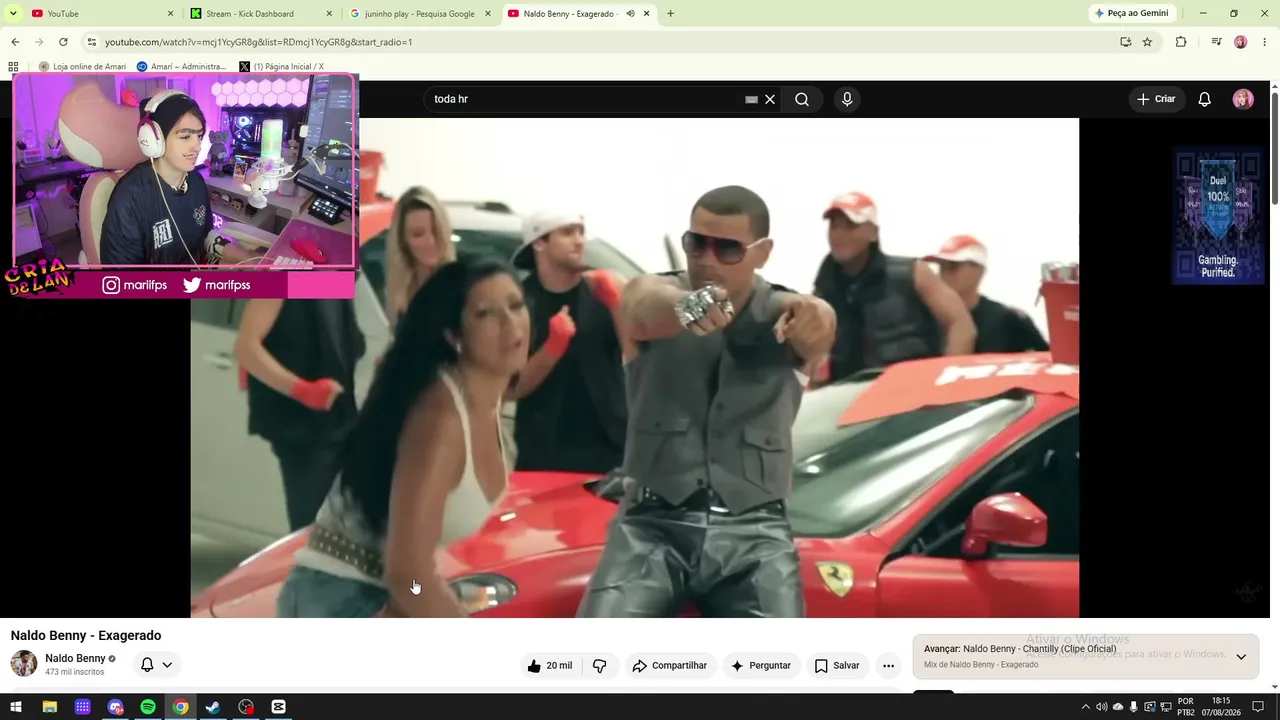
Task: Open the tab search dropdown
Action: 12,14
